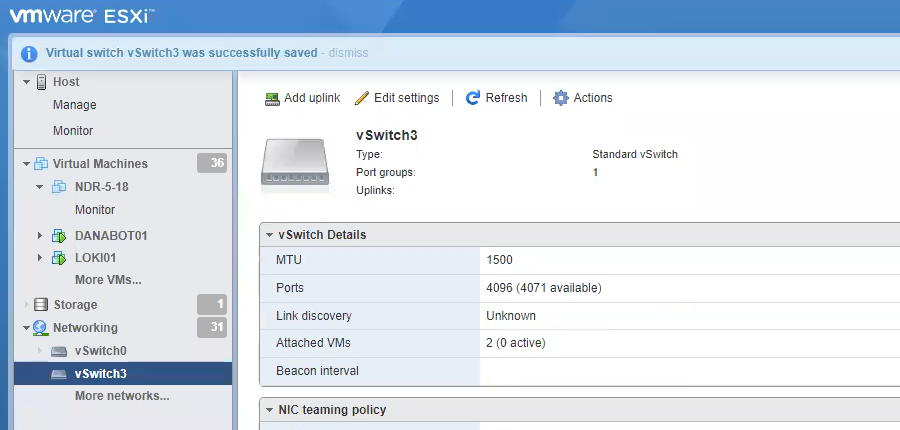Click the Storage disk icon

41,305
